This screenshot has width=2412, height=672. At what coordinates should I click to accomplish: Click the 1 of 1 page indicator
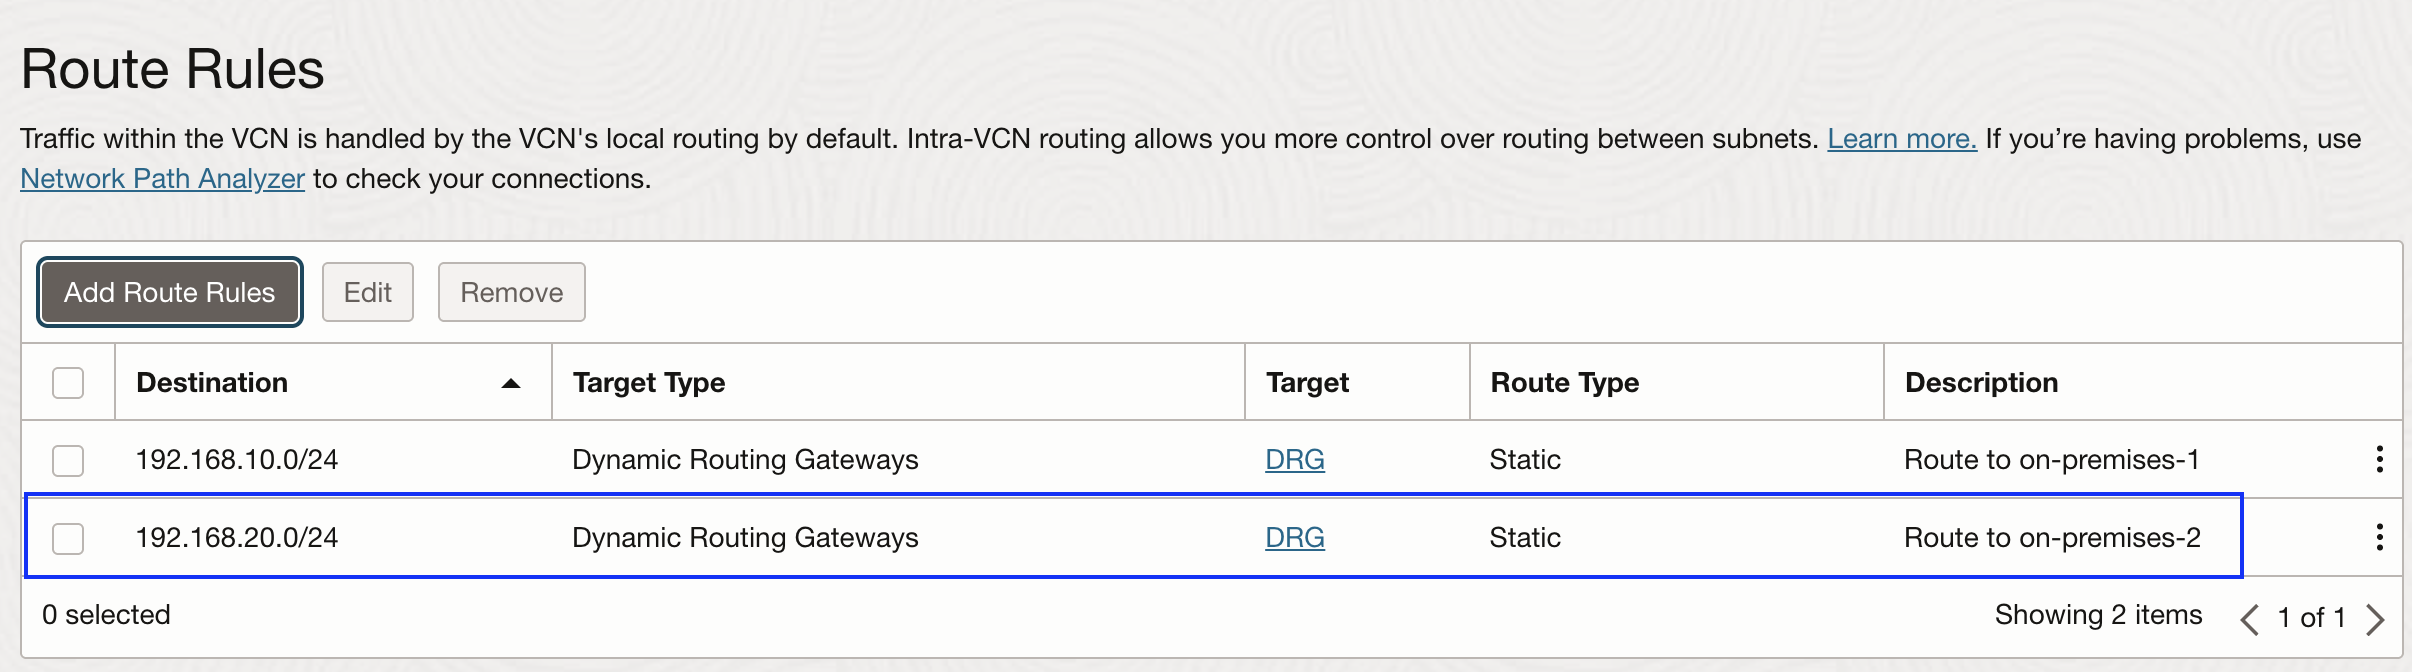point(2313,618)
